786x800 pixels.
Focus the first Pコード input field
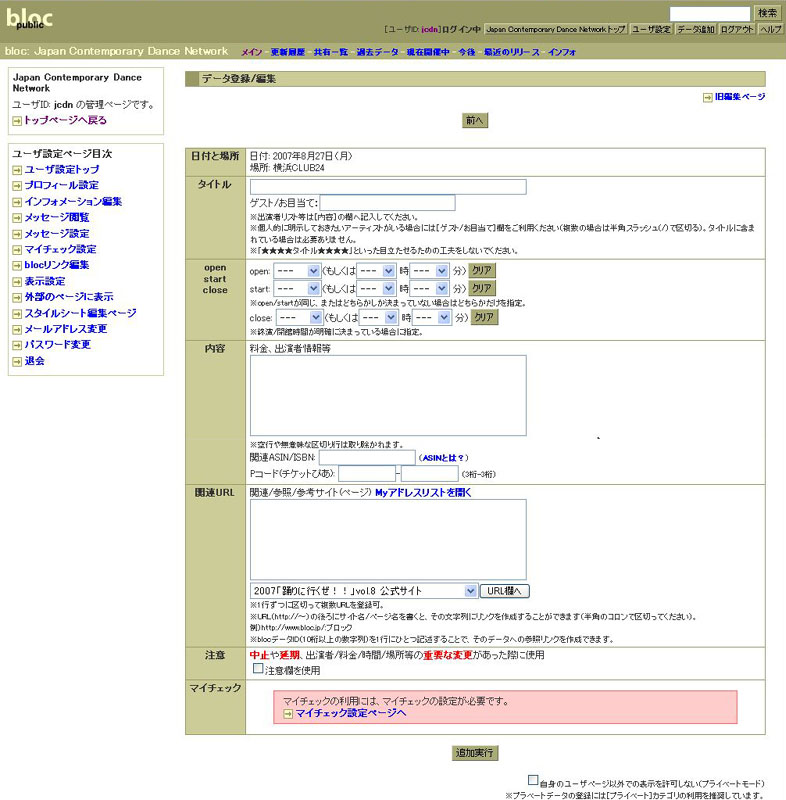[x=367, y=474]
